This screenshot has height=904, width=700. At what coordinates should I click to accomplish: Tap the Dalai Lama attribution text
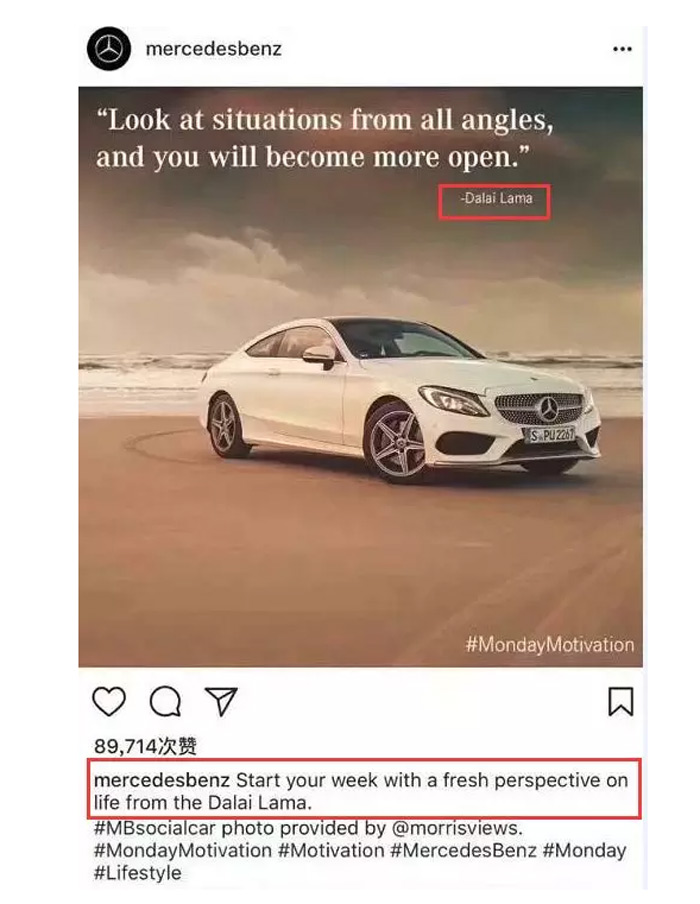pos(496,199)
